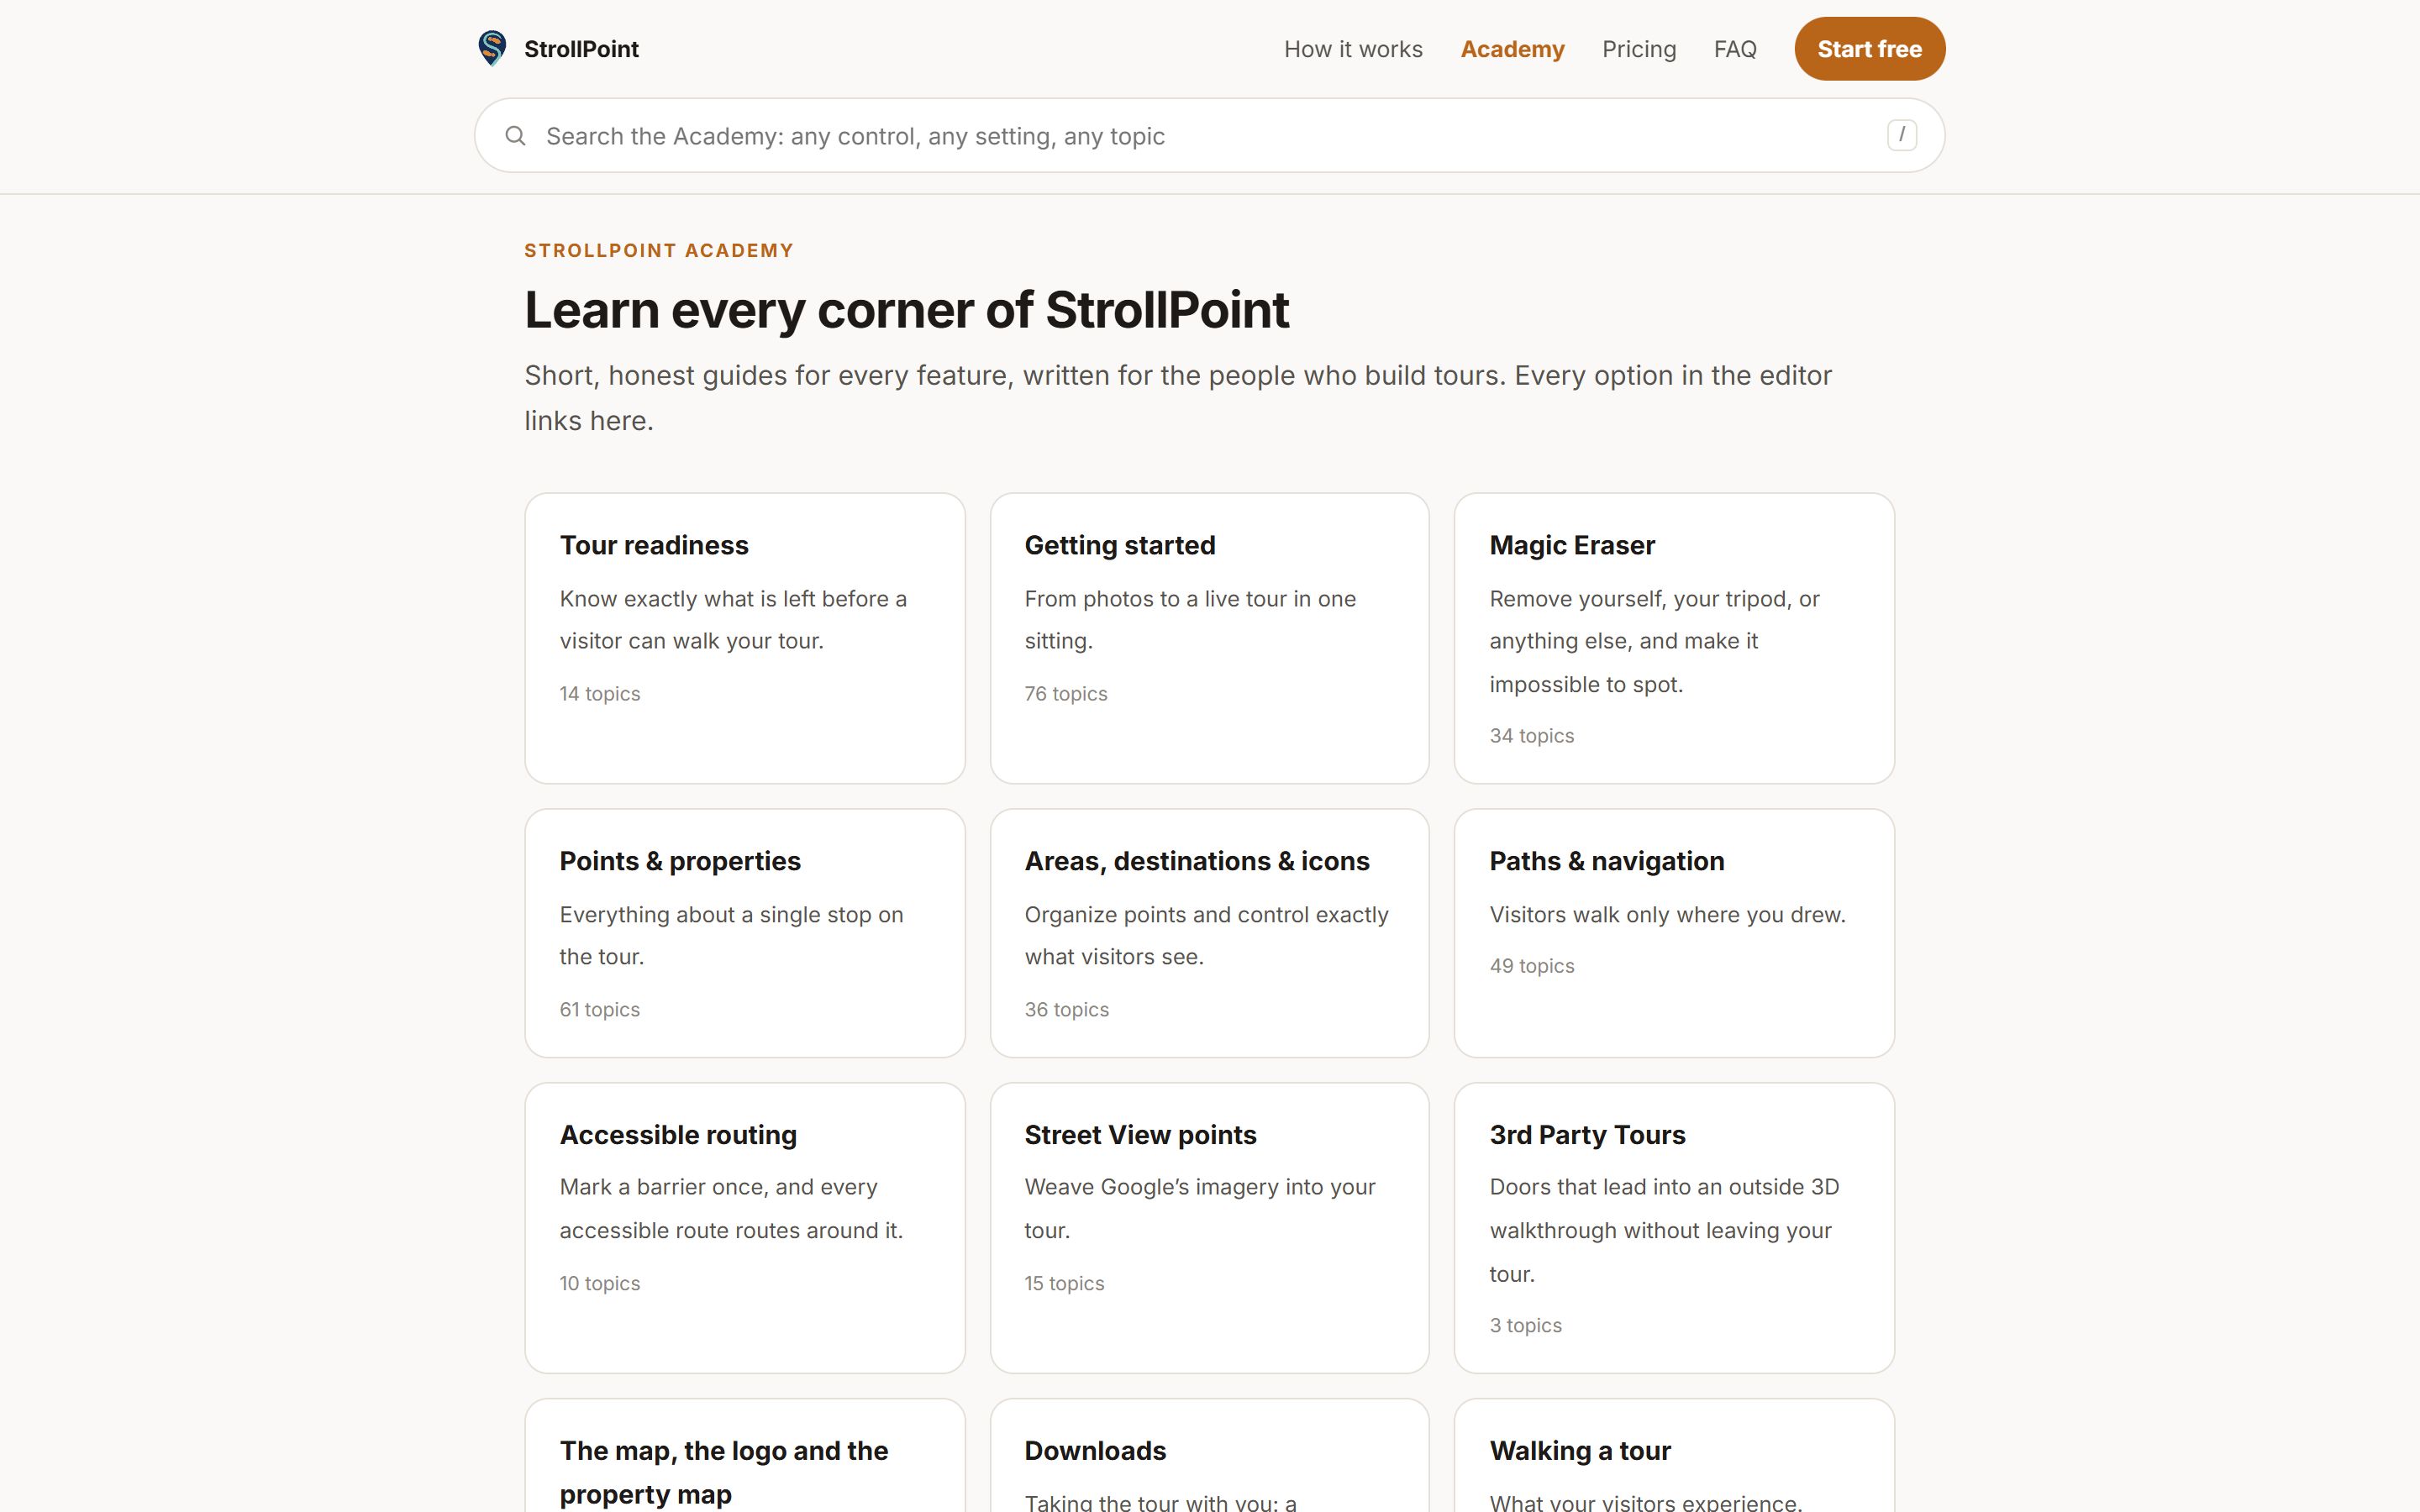Click the '36 topics' count text

(x=1066, y=1010)
